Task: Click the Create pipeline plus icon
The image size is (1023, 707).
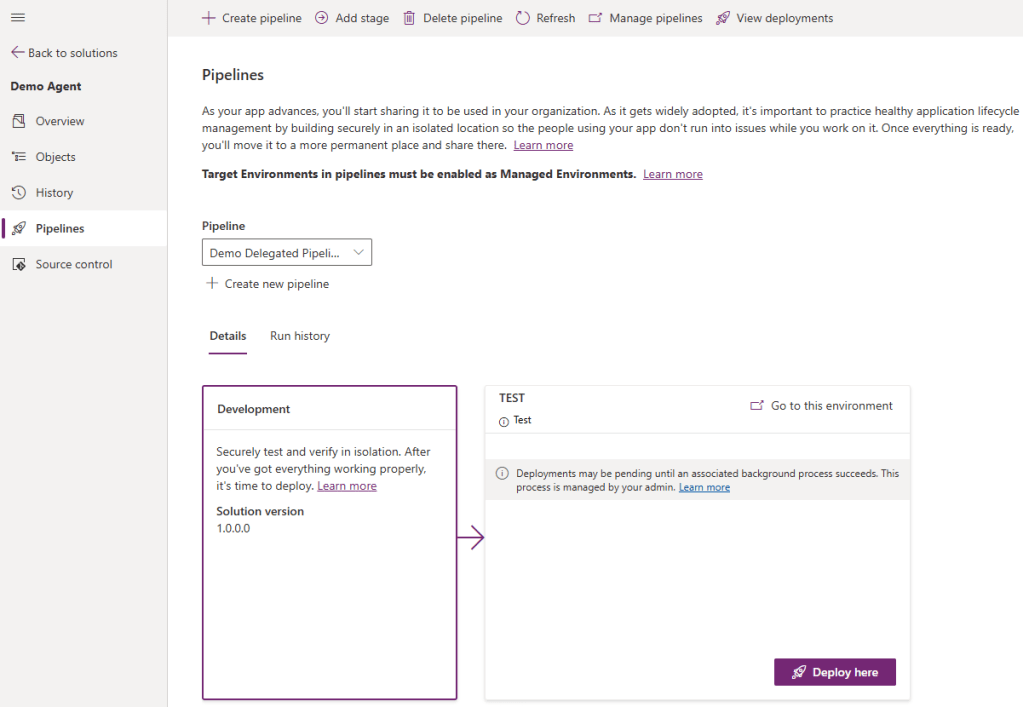Action: pyautogui.click(x=208, y=18)
